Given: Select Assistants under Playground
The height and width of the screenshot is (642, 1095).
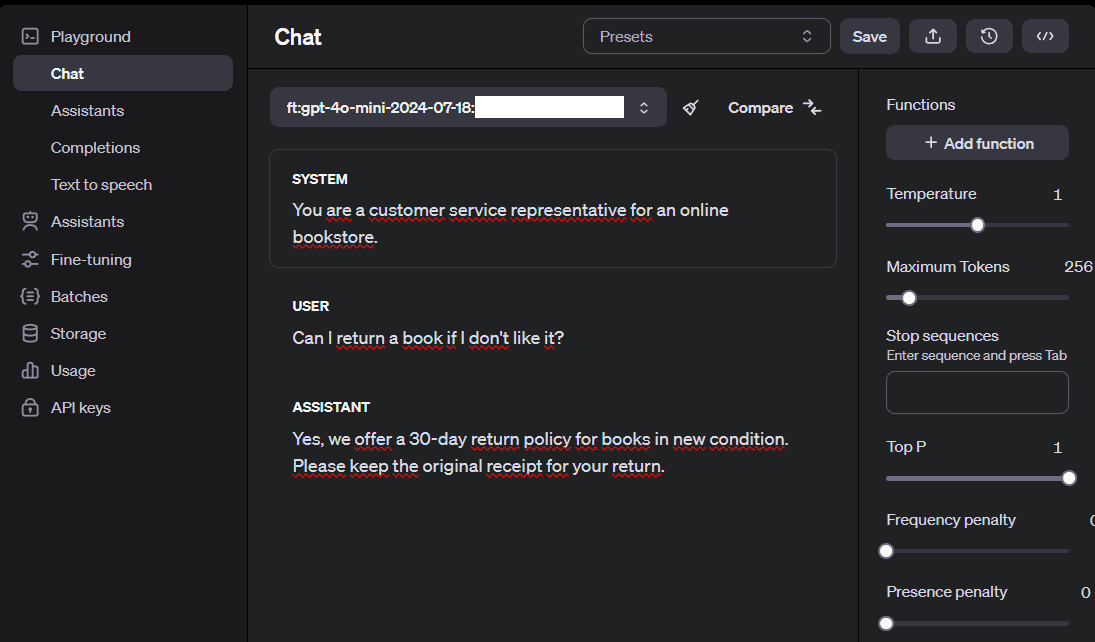Looking at the screenshot, I should 87,110.
